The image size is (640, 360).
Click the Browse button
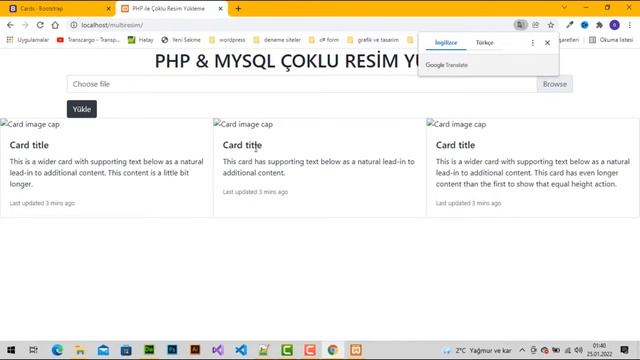[x=555, y=84]
